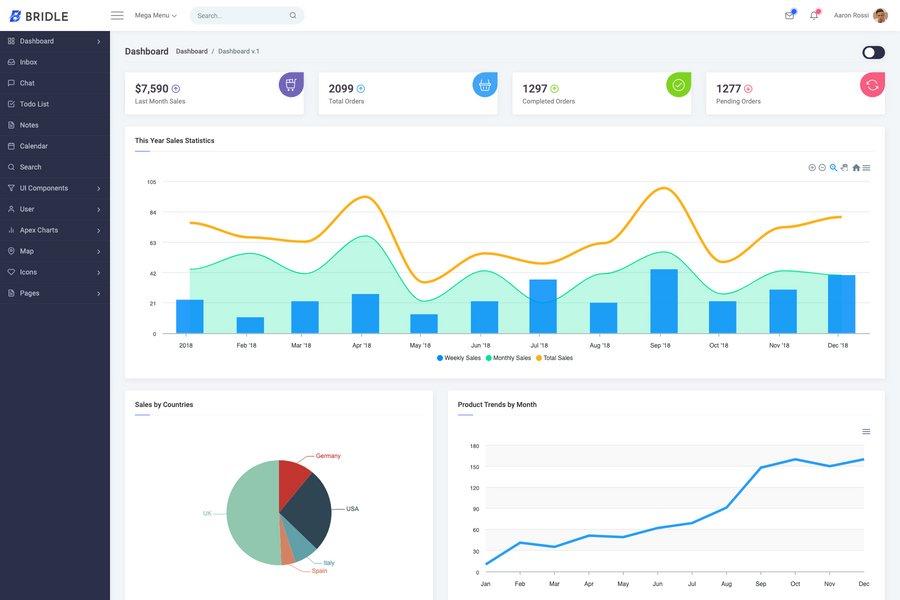
Task: Expand the Apex Charts section
Action: 38,227
